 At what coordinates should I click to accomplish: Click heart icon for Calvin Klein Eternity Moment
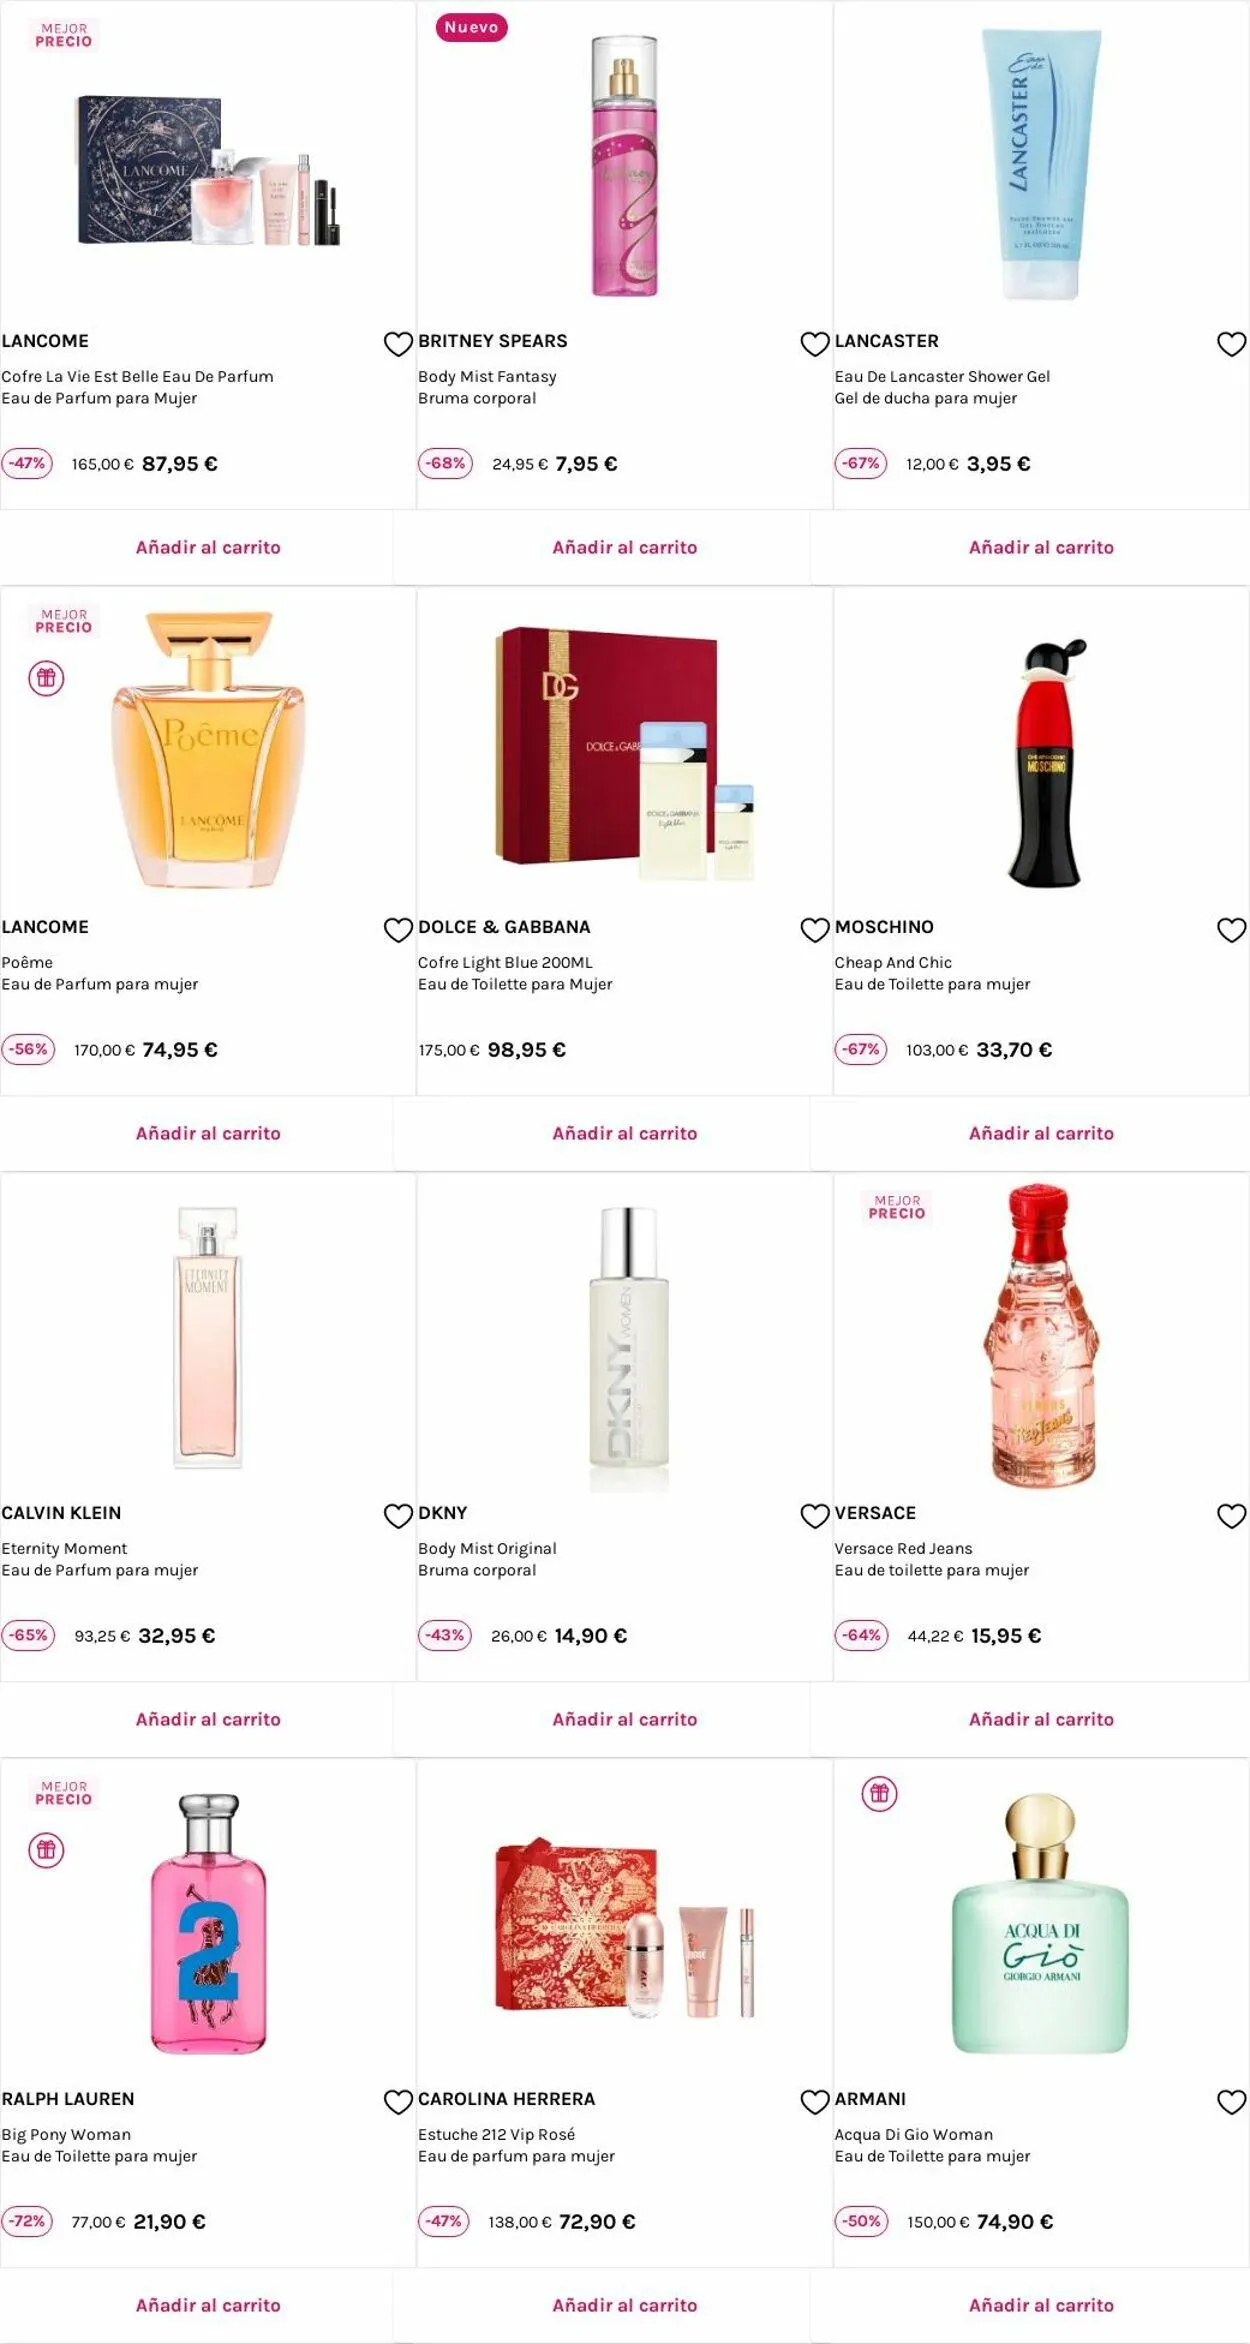coord(398,1516)
